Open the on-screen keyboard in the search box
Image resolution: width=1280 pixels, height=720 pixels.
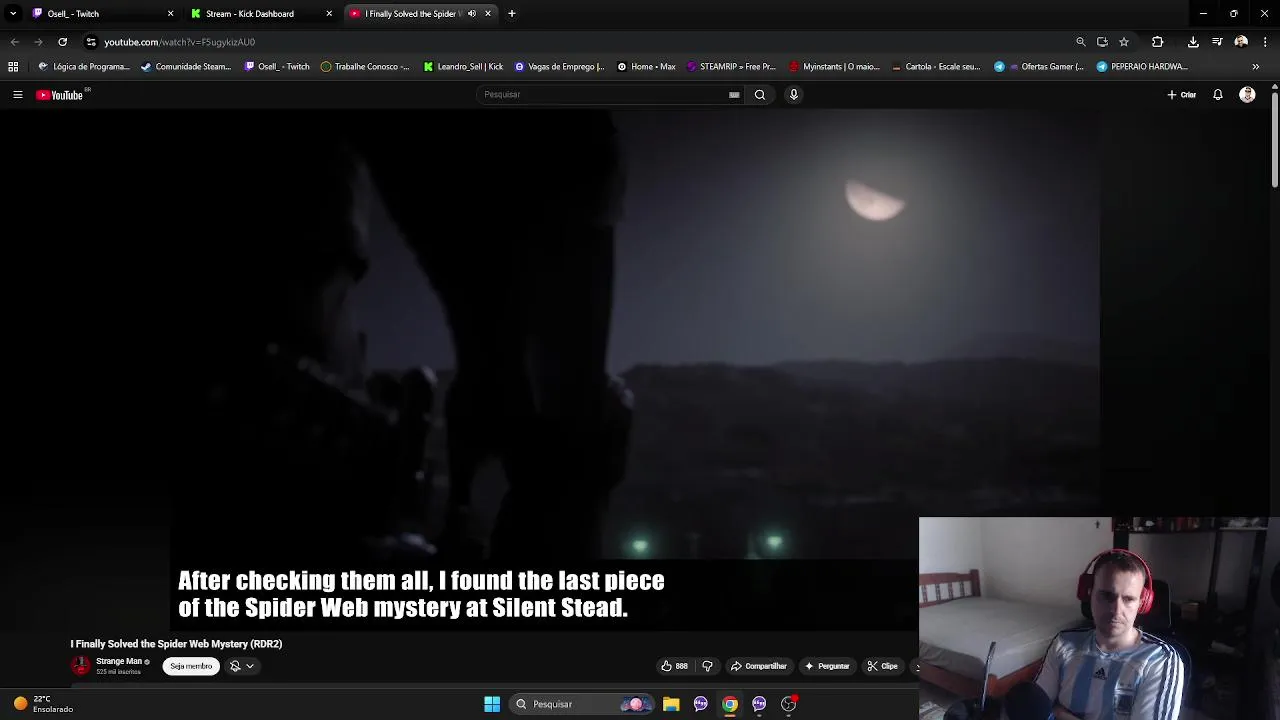(734, 95)
